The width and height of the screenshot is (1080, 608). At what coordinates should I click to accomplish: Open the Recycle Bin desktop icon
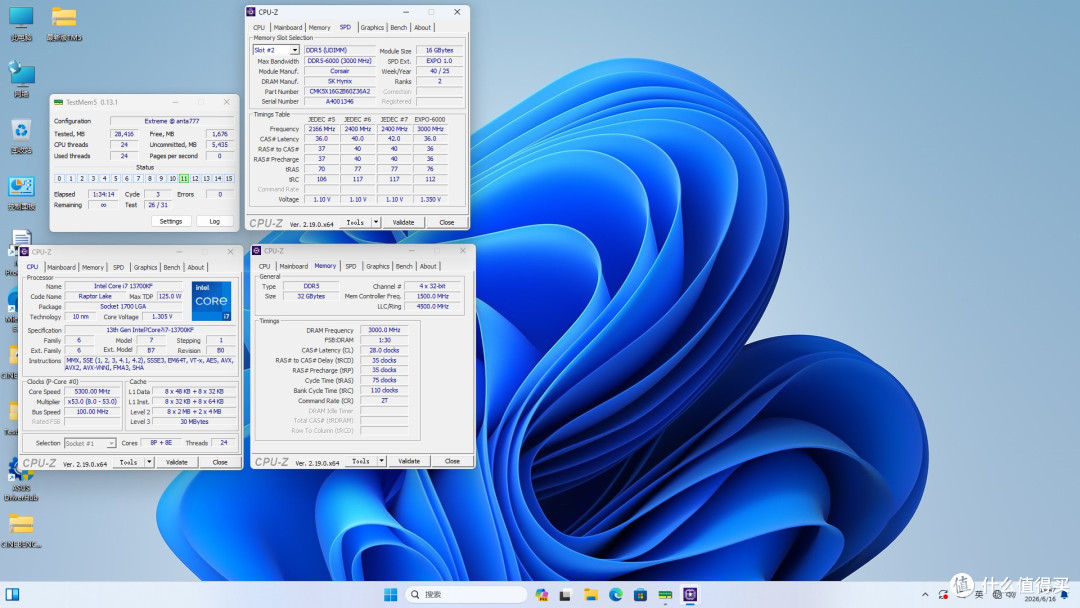tap(21, 135)
